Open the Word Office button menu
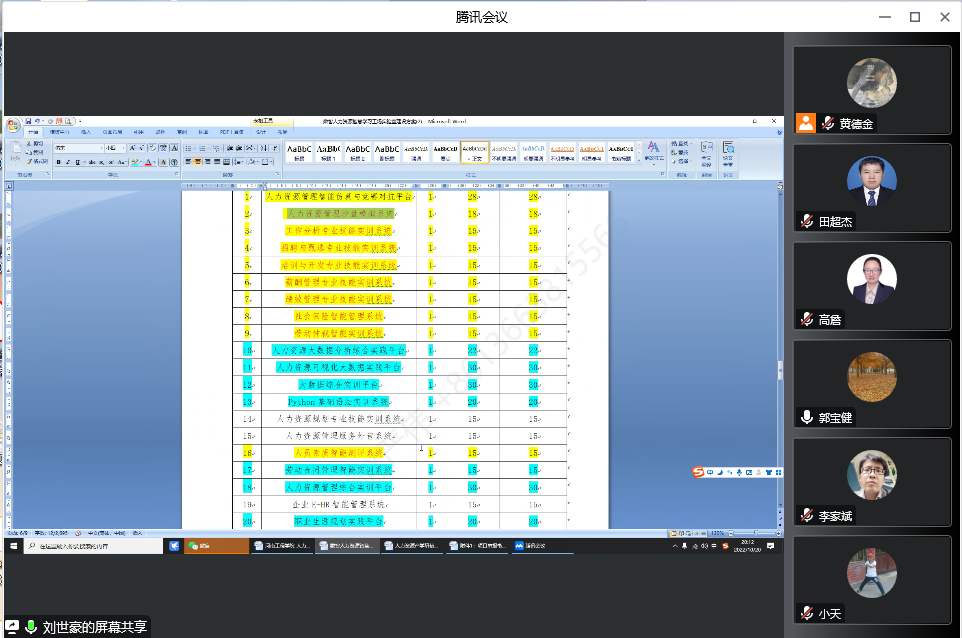The image size is (962, 638). 13,126
